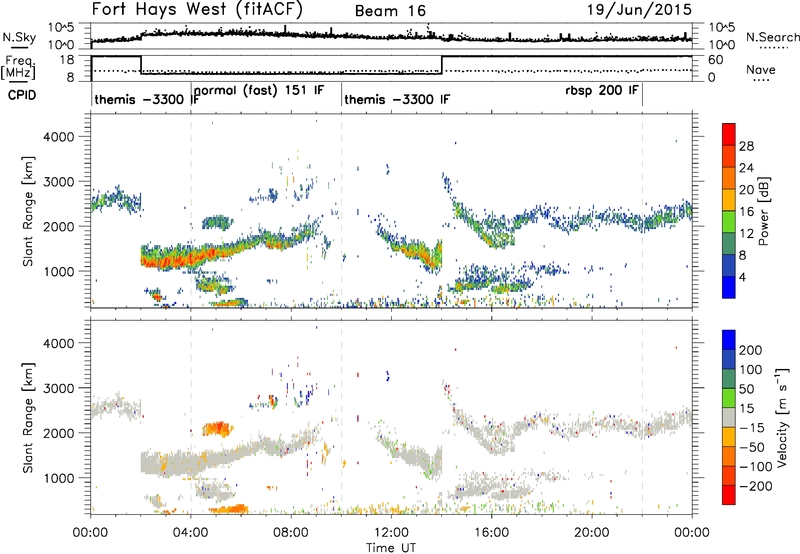Image resolution: width=800 pixels, height=554 pixels.
Task: Click the '4' label on the power colorbar
Action: (742, 277)
